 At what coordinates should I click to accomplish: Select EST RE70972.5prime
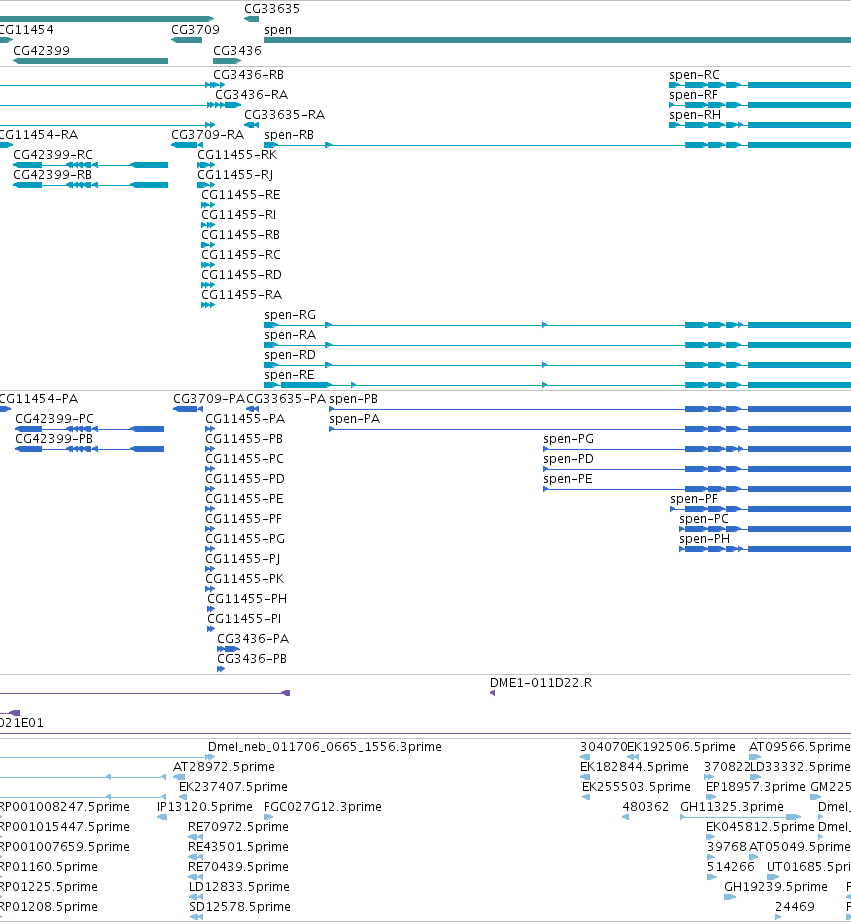coord(238,827)
